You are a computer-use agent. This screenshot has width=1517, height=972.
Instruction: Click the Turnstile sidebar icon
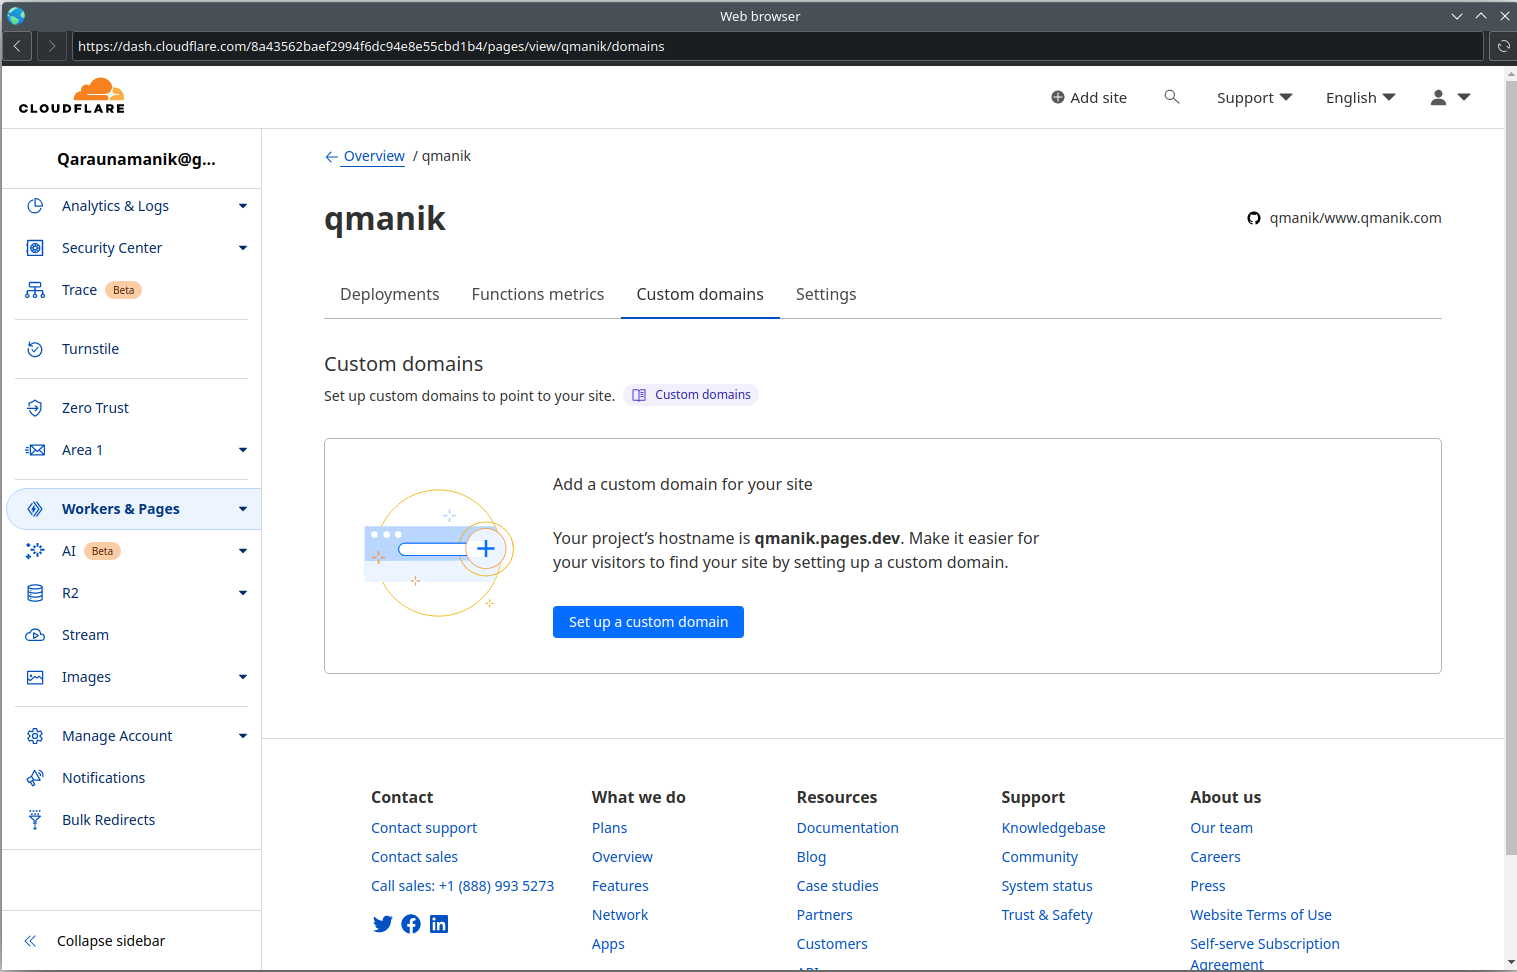(35, 348)
